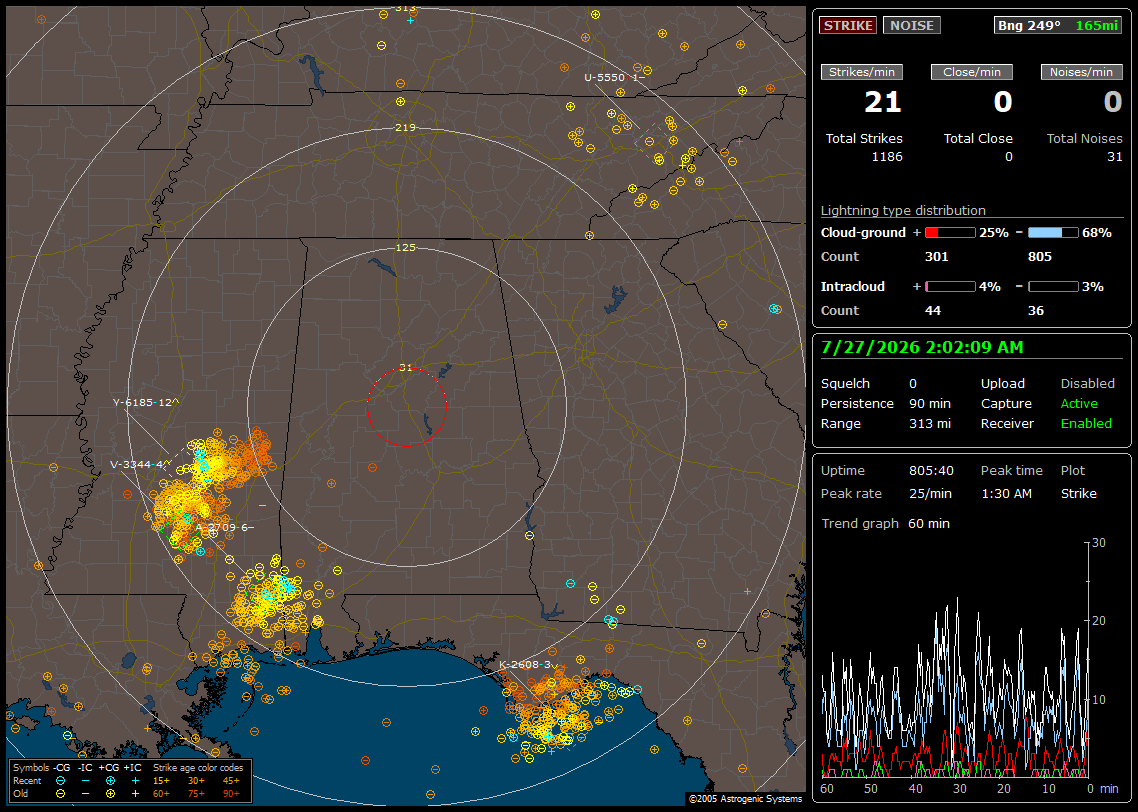Toggle the STRIKE indicator button
1138x812 pixels.
(x=848, y=25)
